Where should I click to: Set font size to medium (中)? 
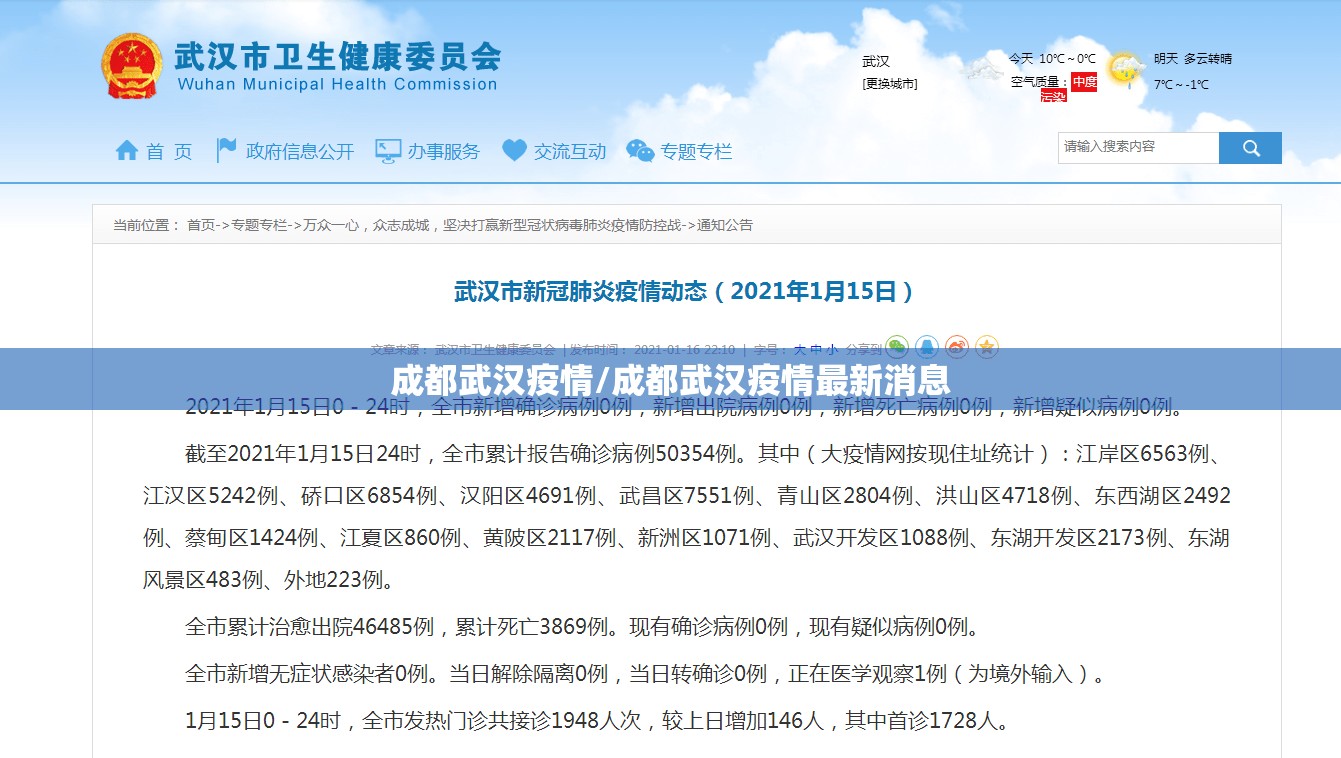click(x=816, y=350)
